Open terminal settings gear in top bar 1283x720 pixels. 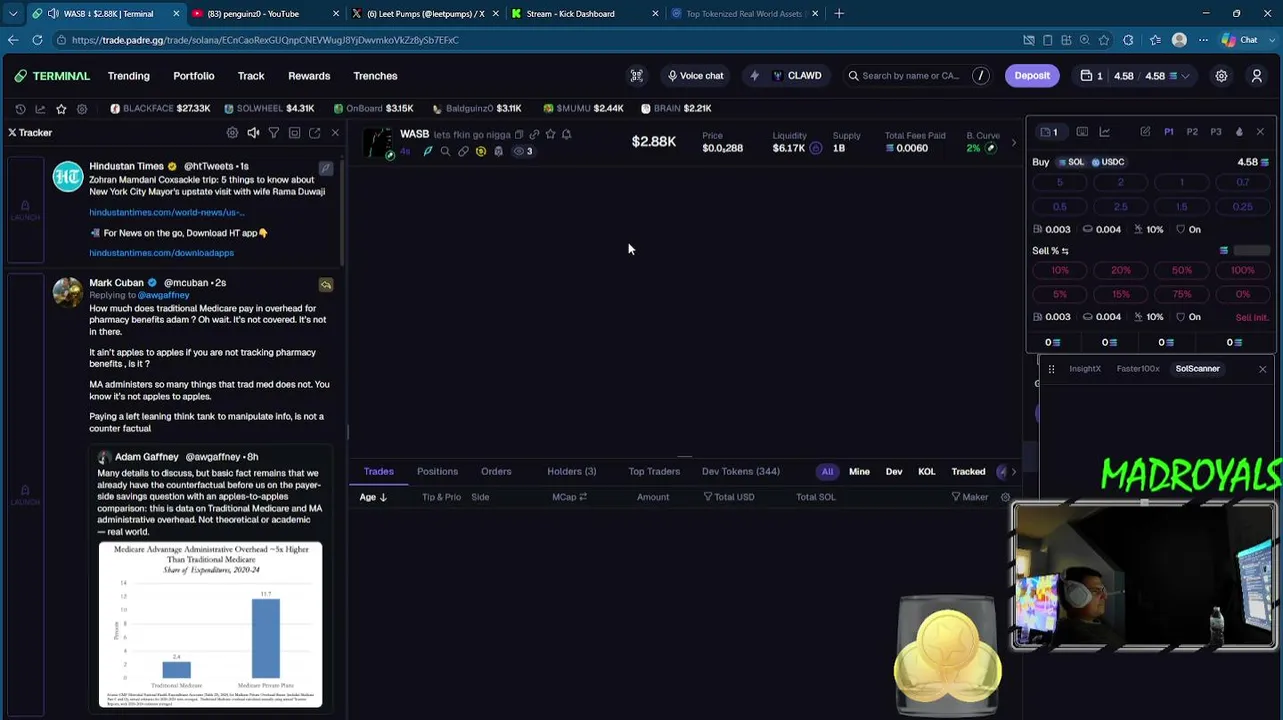(1221, 76)
